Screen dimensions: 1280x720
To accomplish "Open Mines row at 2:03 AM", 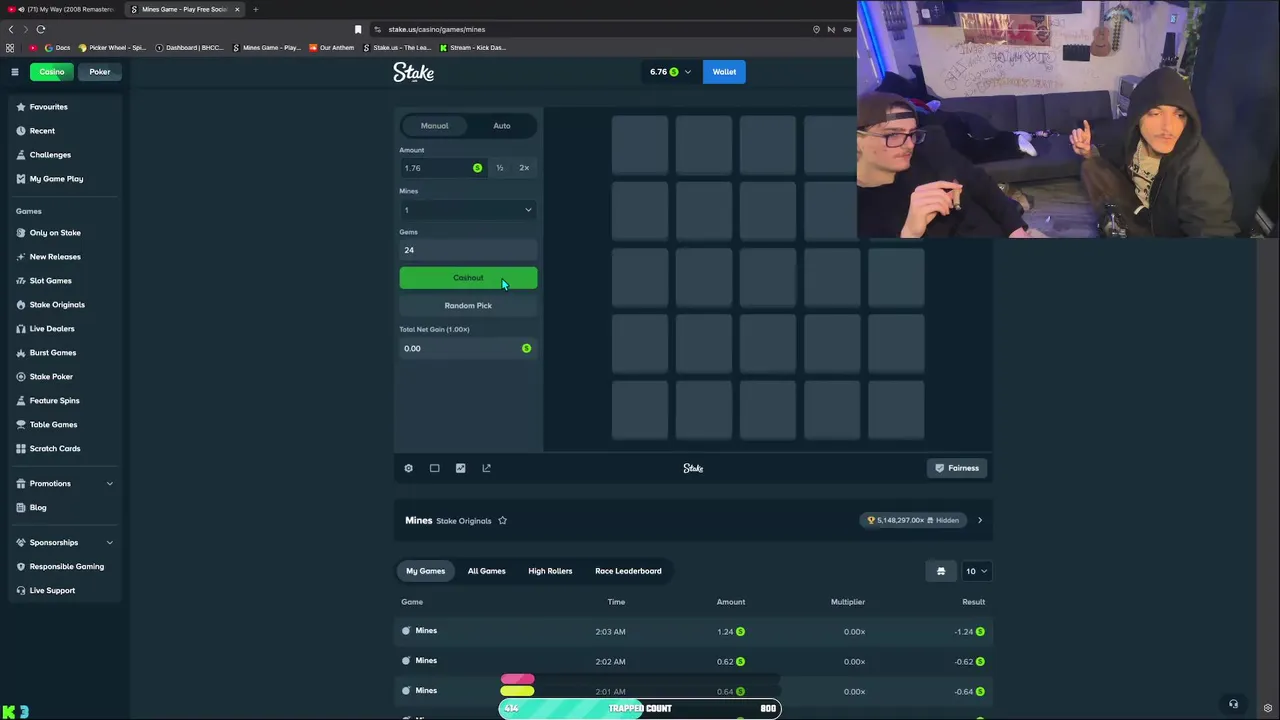I will pos(693,631).
